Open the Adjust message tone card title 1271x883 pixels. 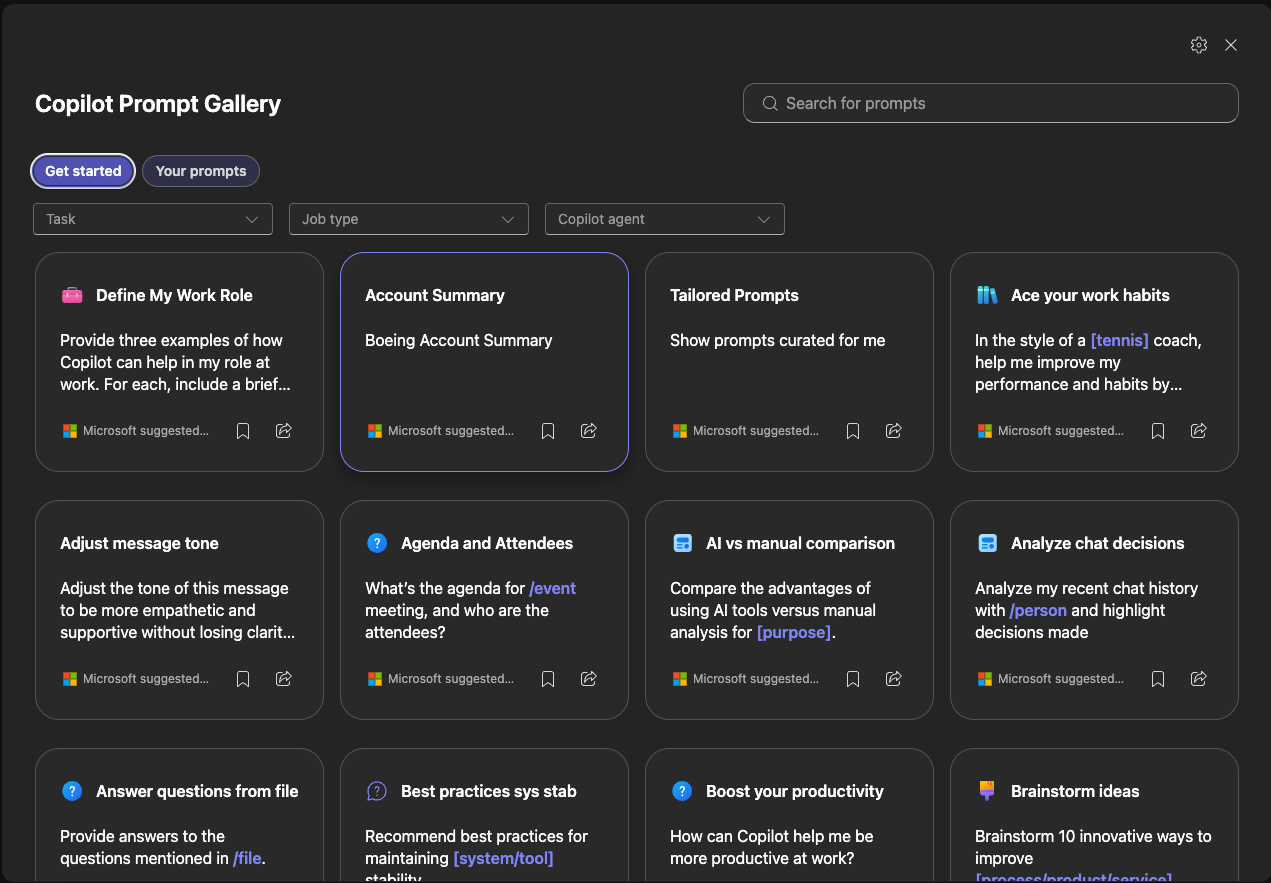coord(139,543)
